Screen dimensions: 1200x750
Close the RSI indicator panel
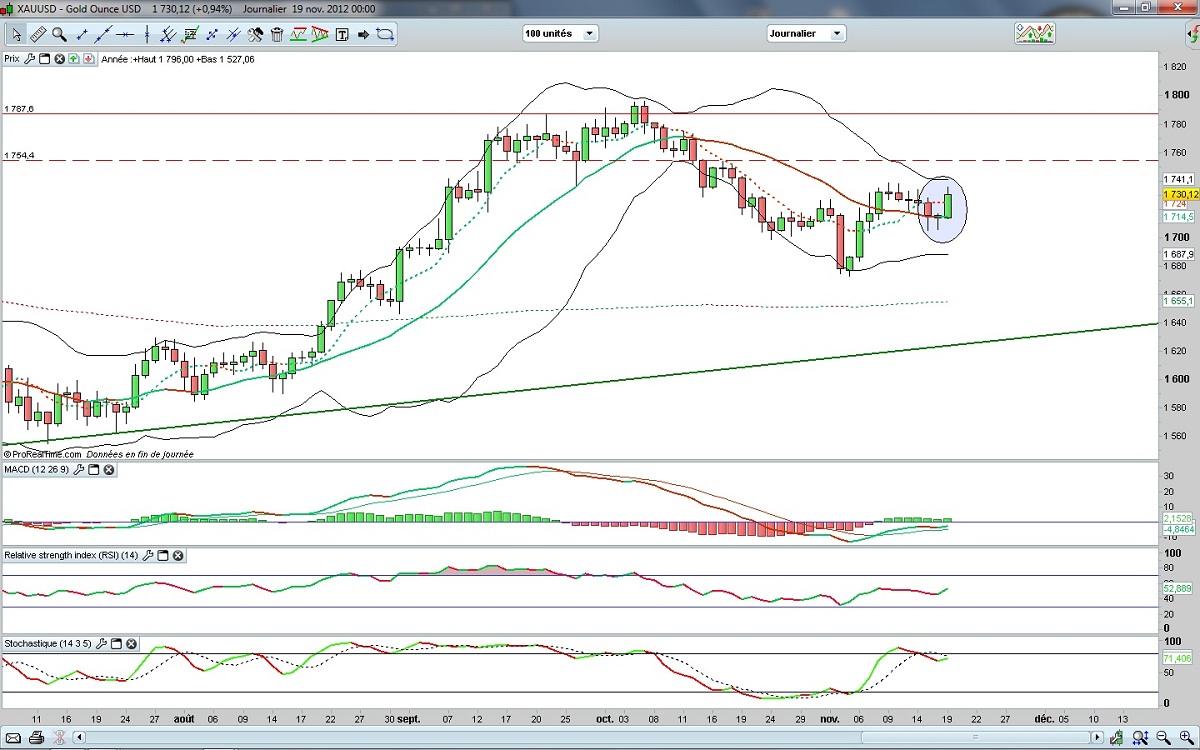pyautogui.click(x=178, y=555)
